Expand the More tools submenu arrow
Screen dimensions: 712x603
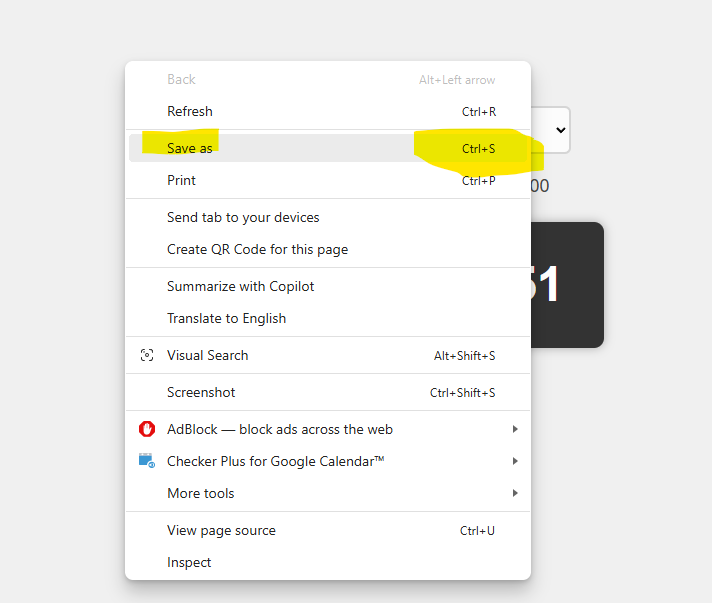click(515, 493)
